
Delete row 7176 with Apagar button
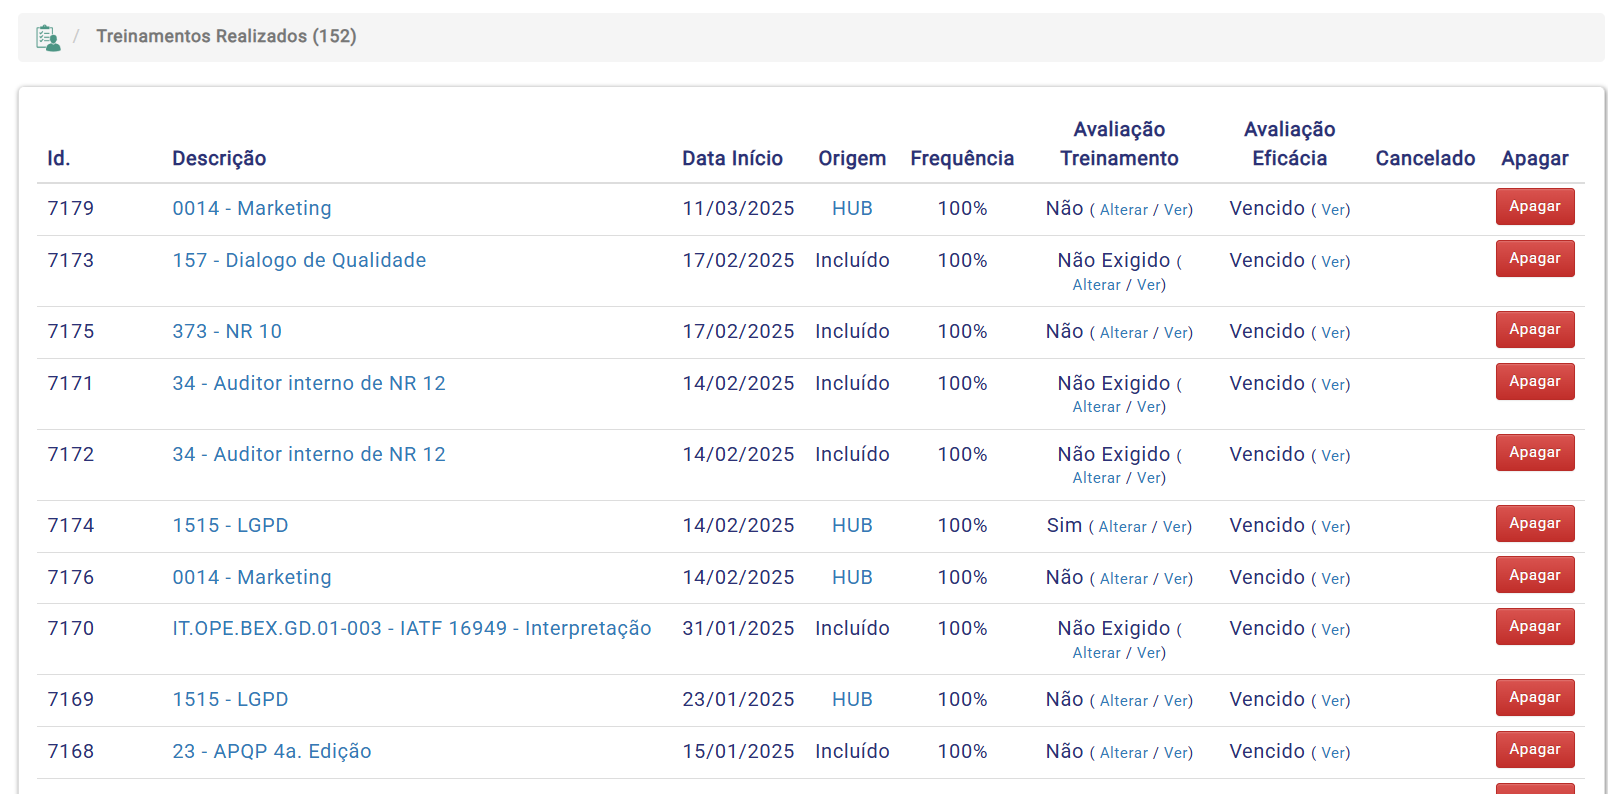pyautogui.click(x=1535, y=576)
